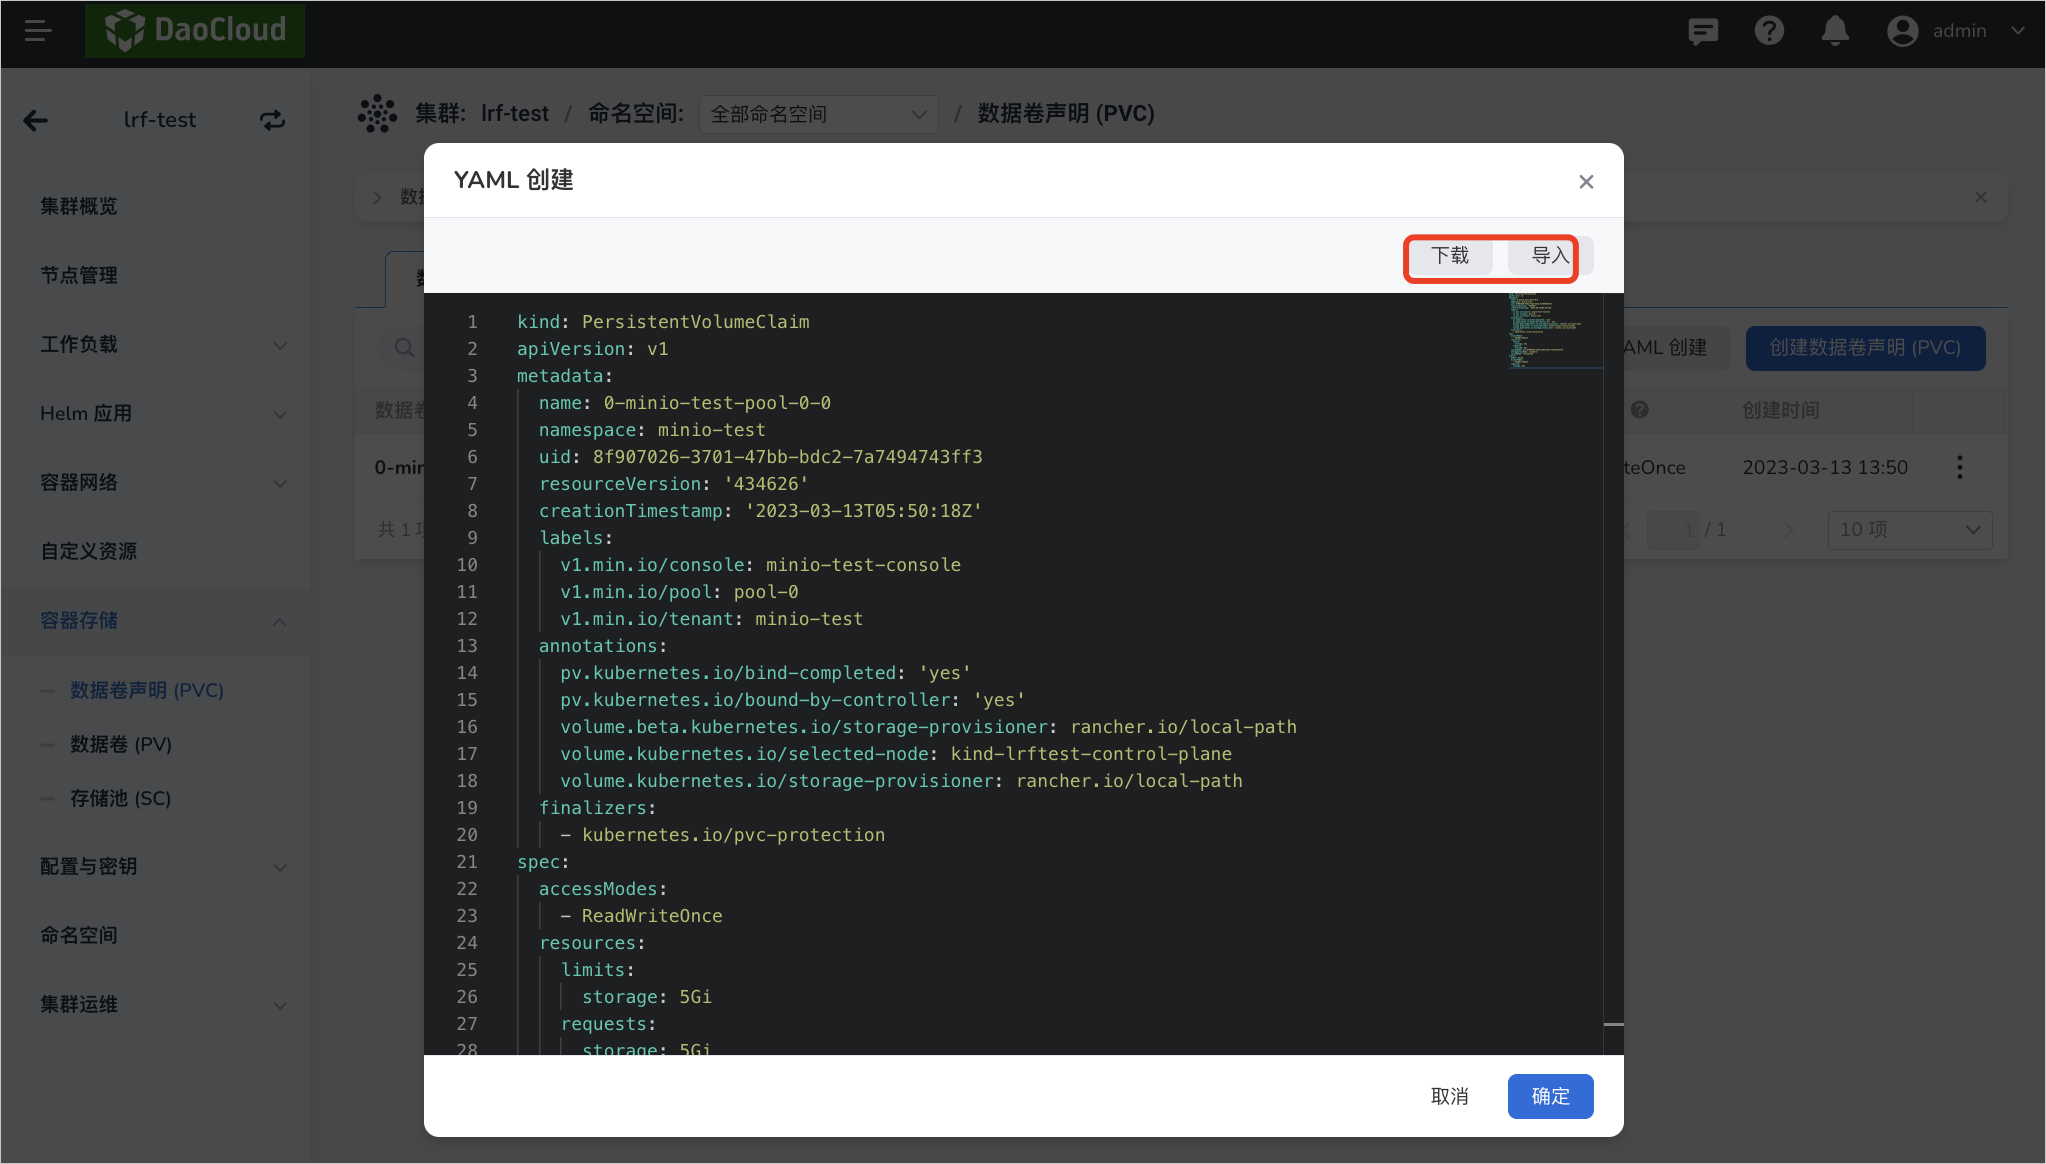This screenshot has width=2046, height=1164.
Task: Click the help icon in table header
Action: pos(1640,409)
